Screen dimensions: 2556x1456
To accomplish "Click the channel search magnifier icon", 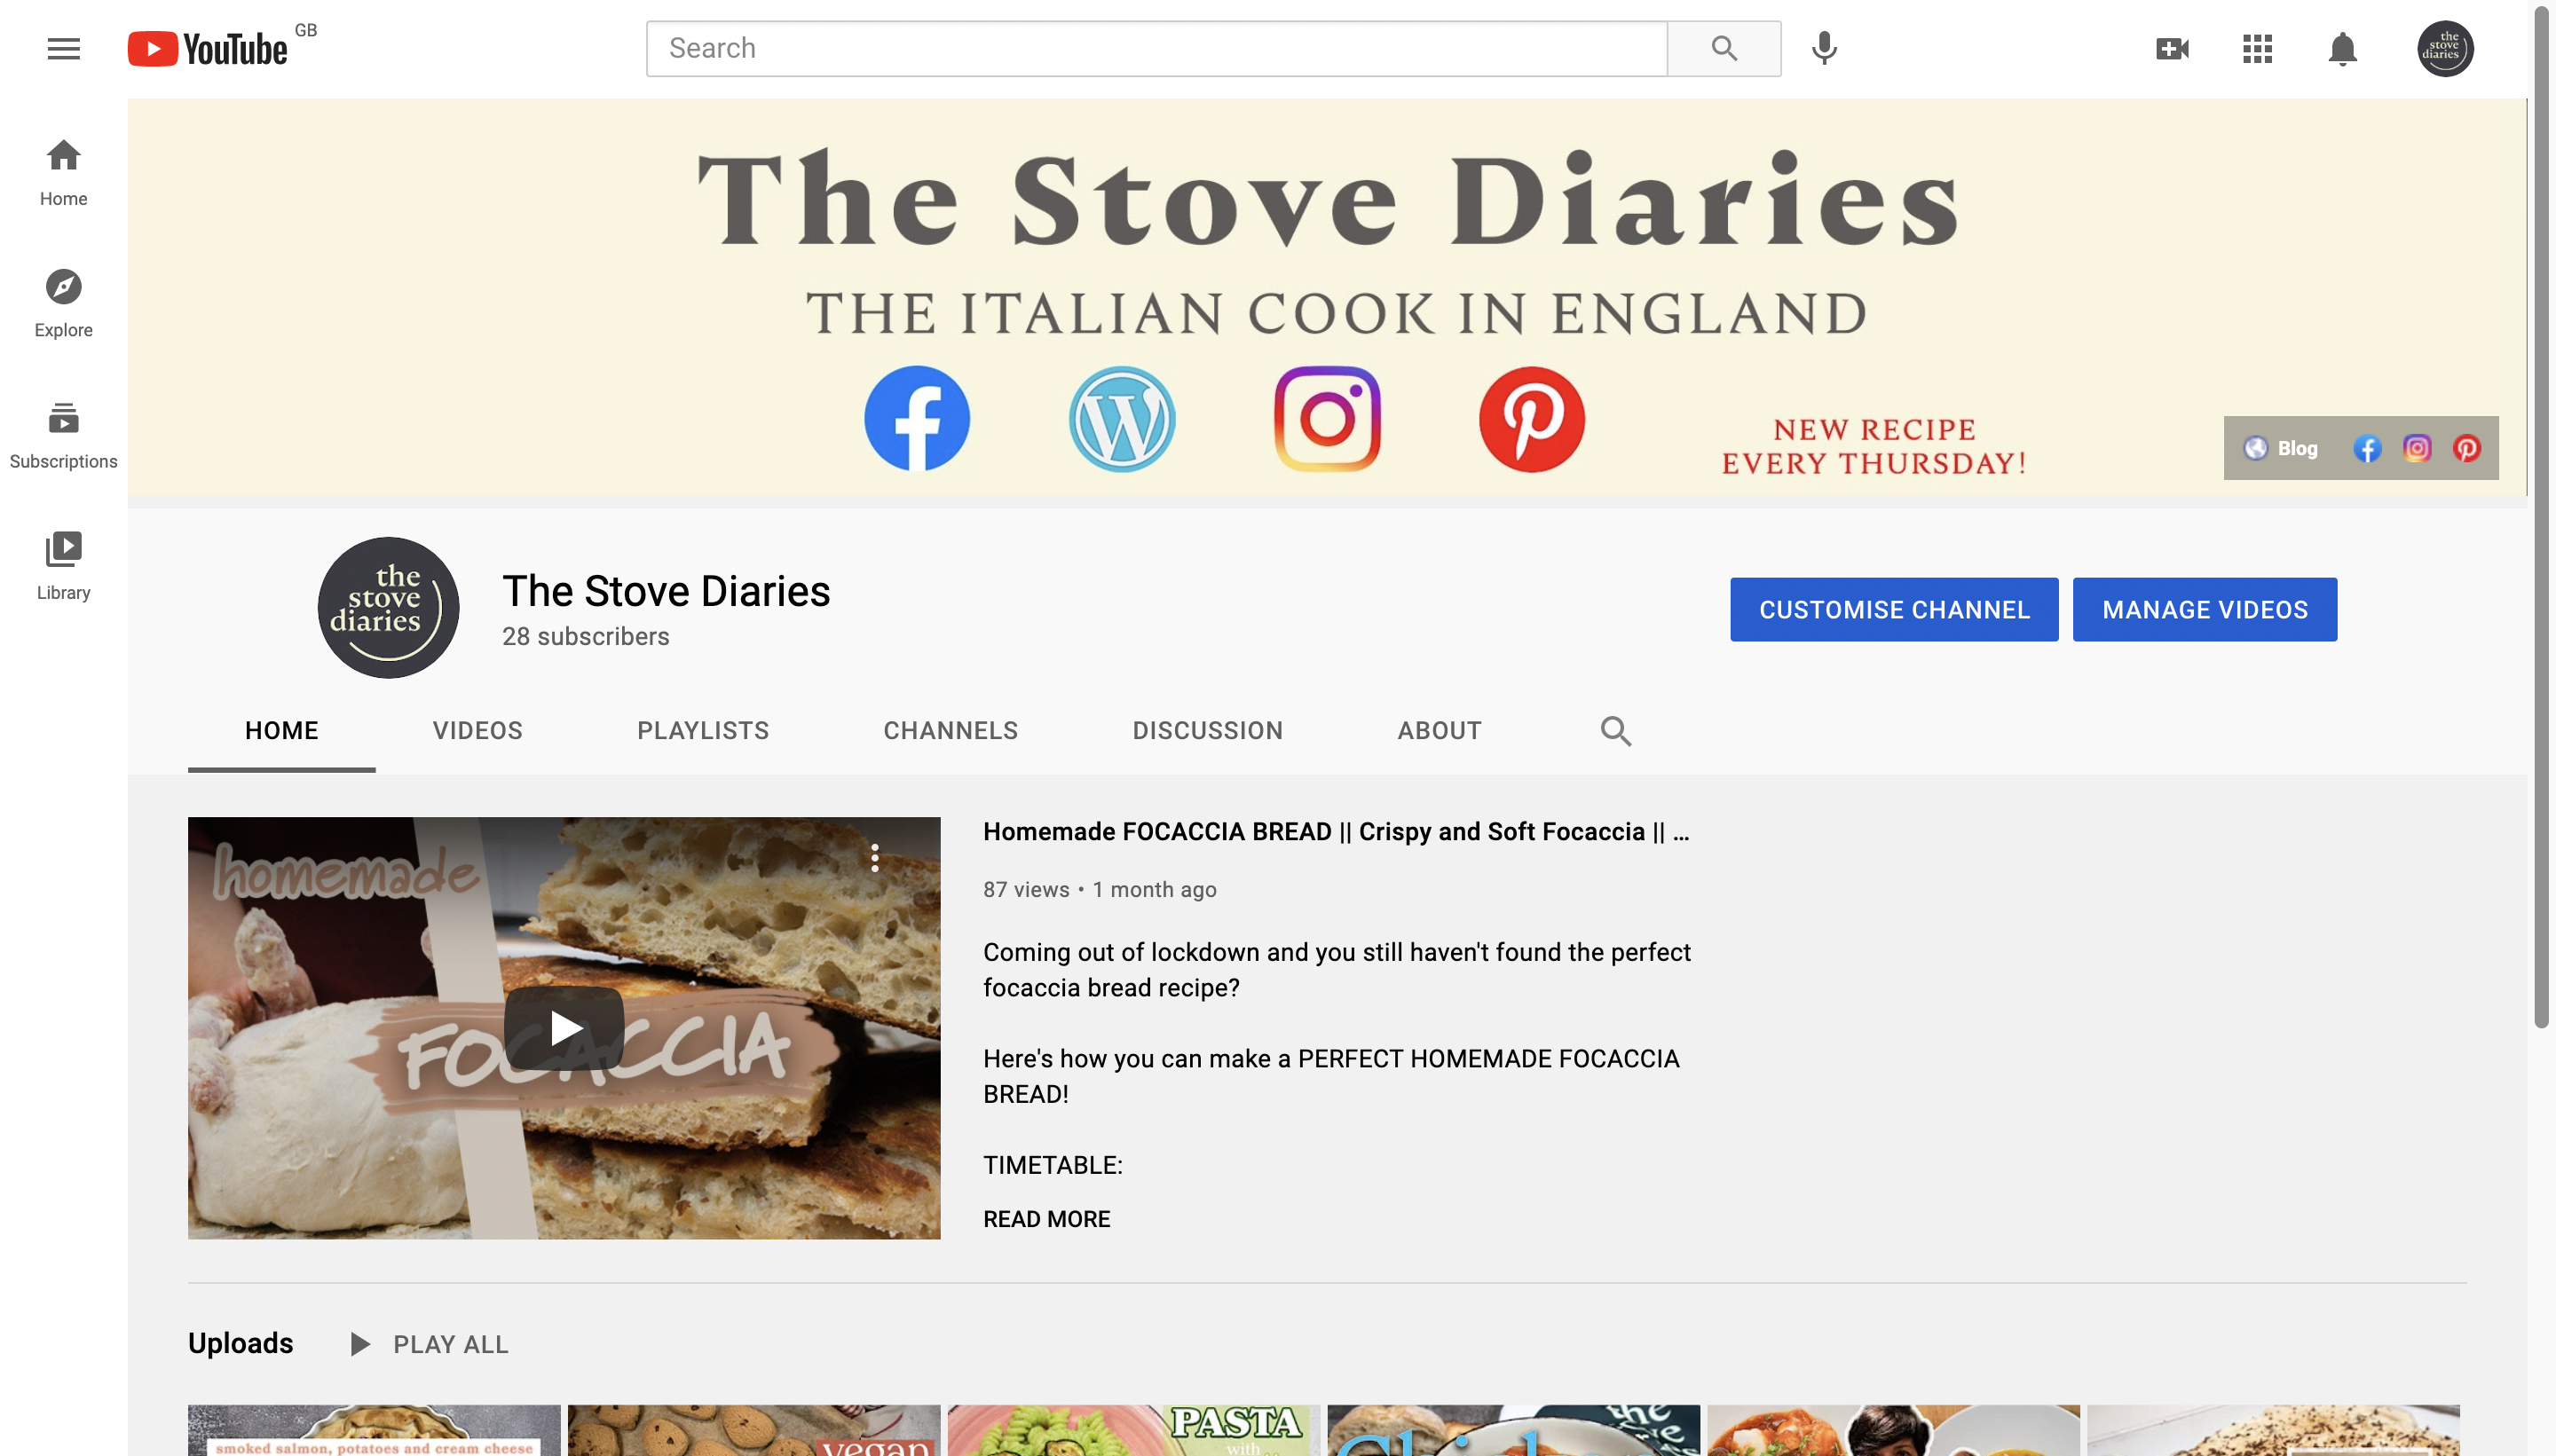I will coord(1615,731).
